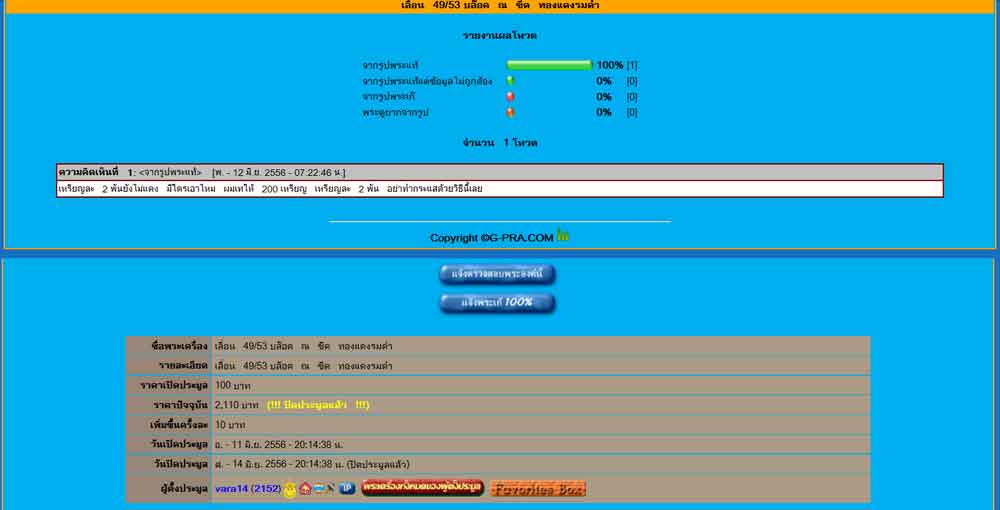Click the green ball vote indicator
Screen dimensions: 1000x510
[510, 81]
